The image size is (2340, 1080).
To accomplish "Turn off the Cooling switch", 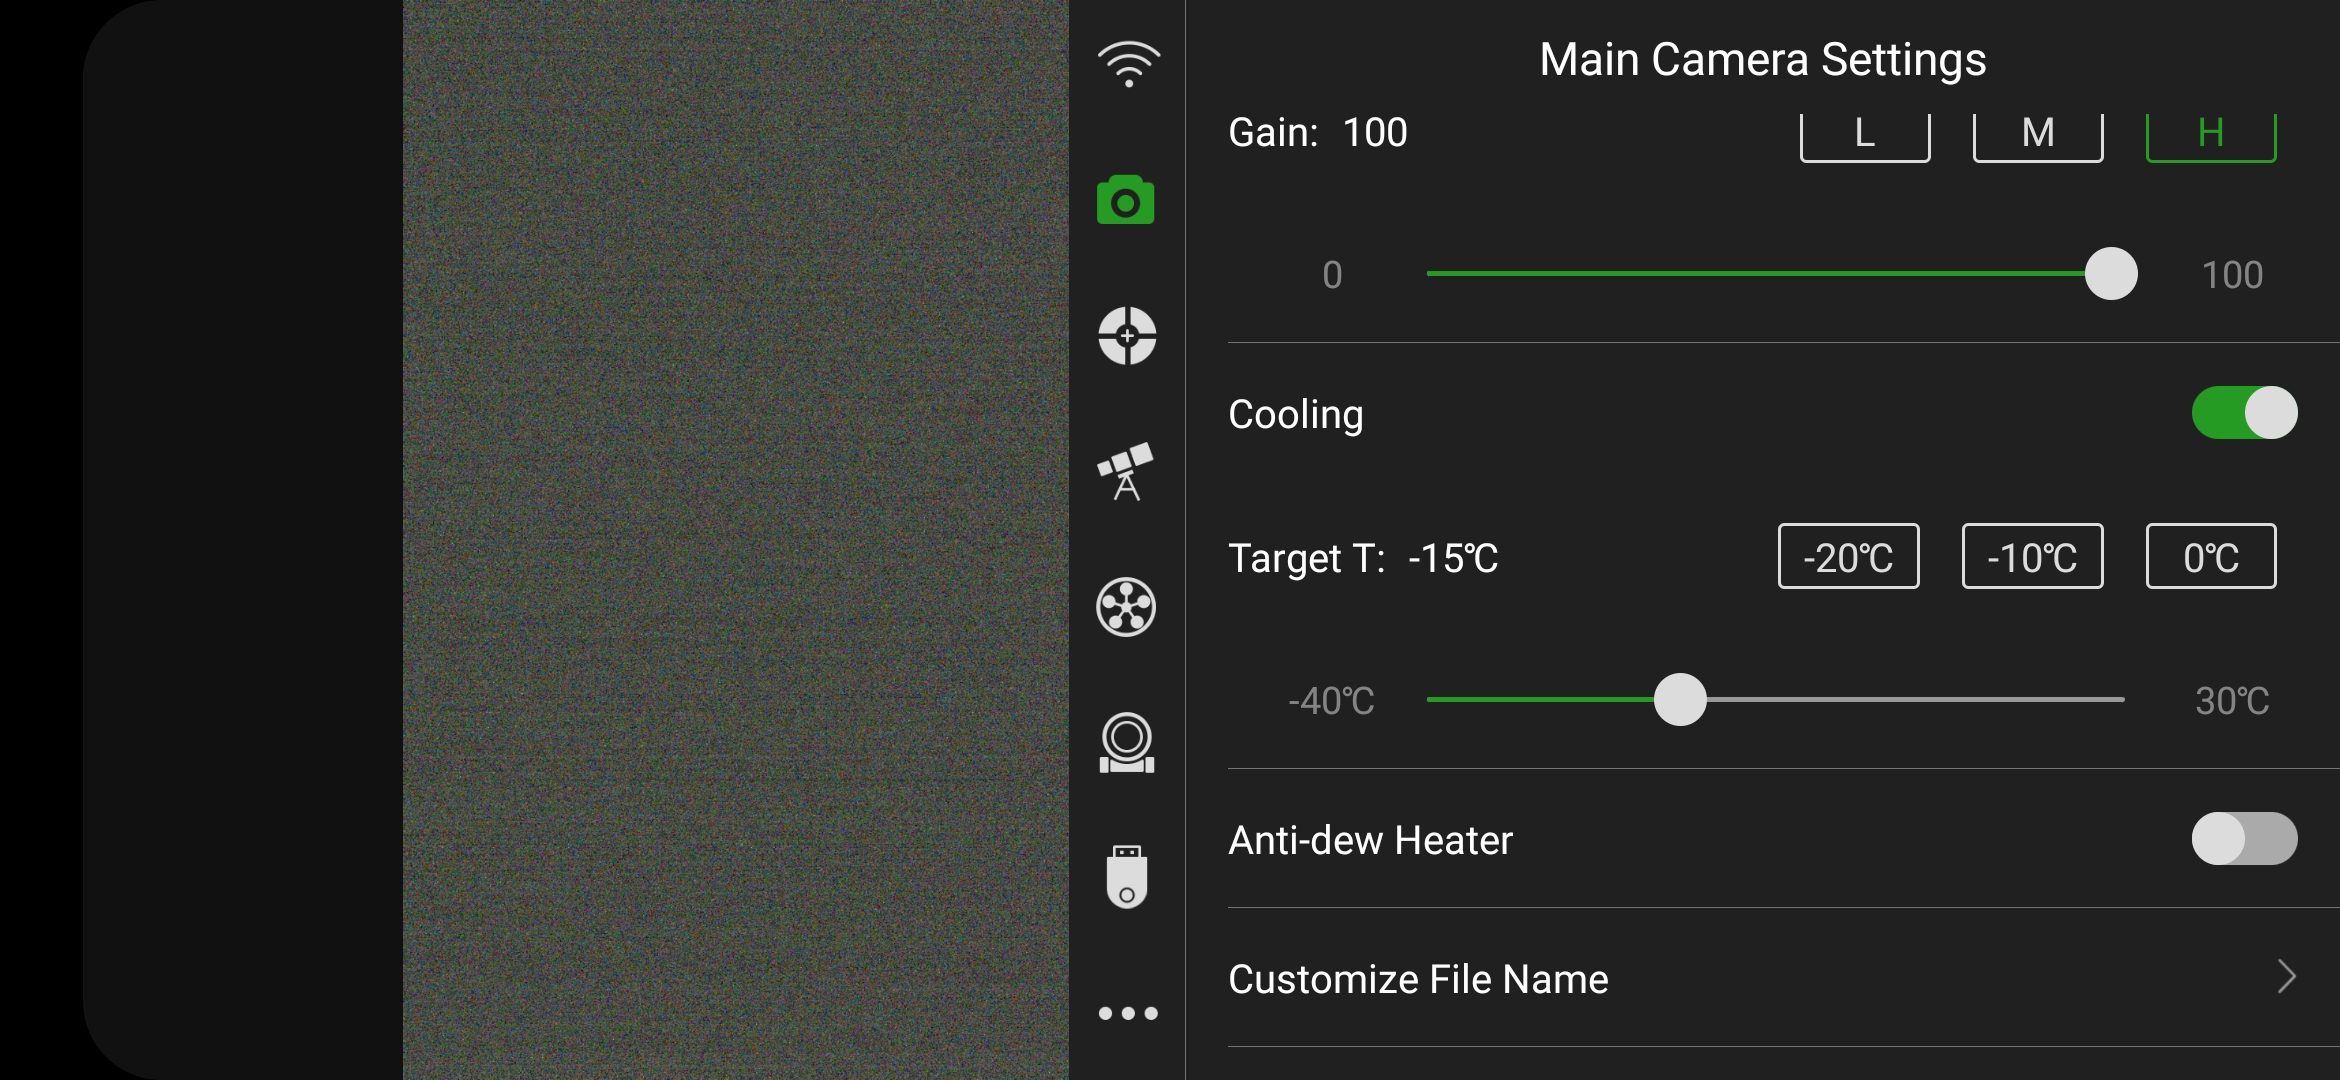I will click(2244, 413).
